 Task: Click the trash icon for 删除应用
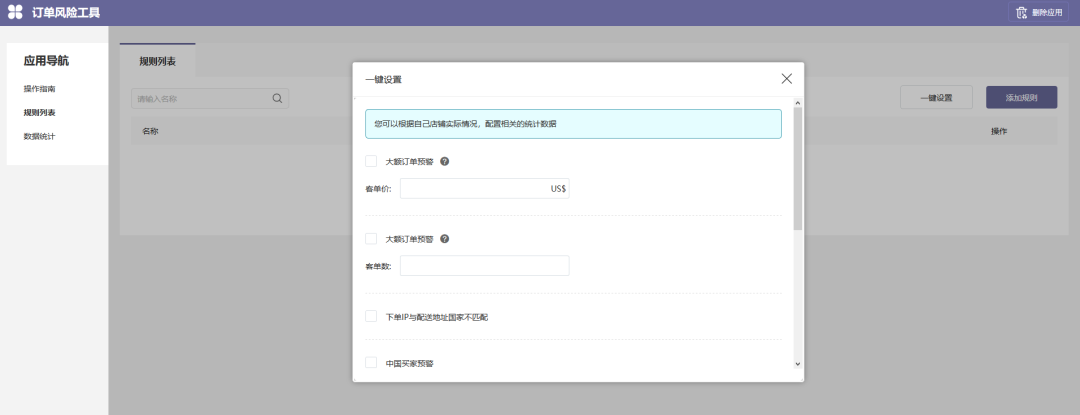point(1021,13)
